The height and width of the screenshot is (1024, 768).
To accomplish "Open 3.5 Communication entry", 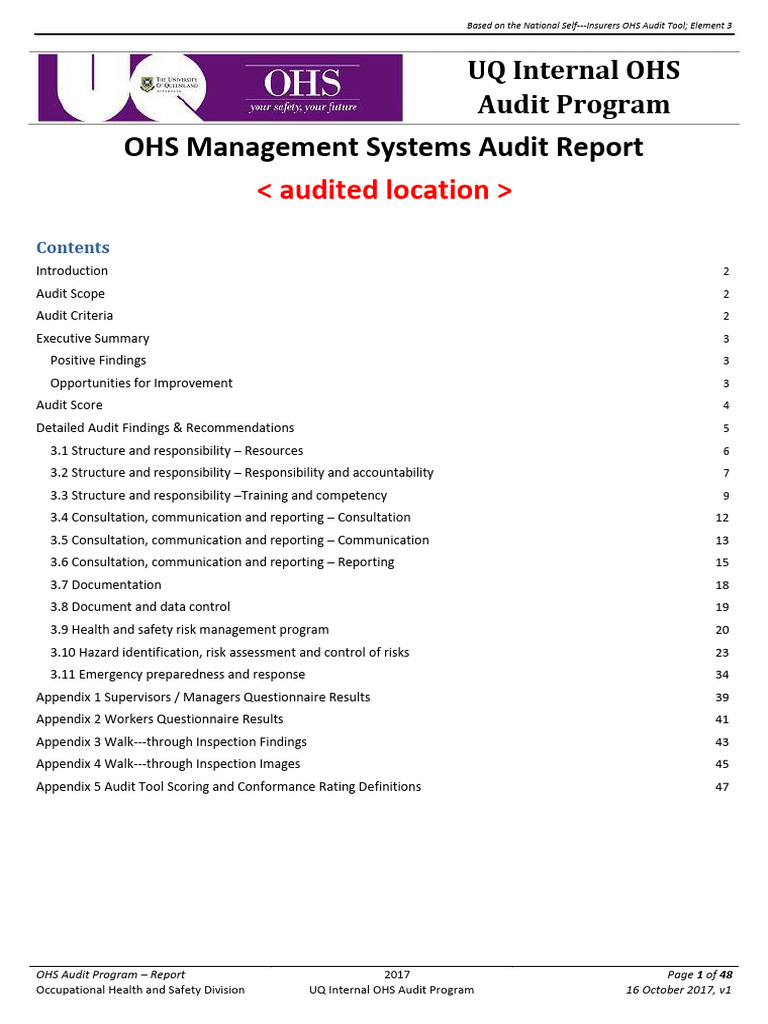I will [x=240, y=540].
